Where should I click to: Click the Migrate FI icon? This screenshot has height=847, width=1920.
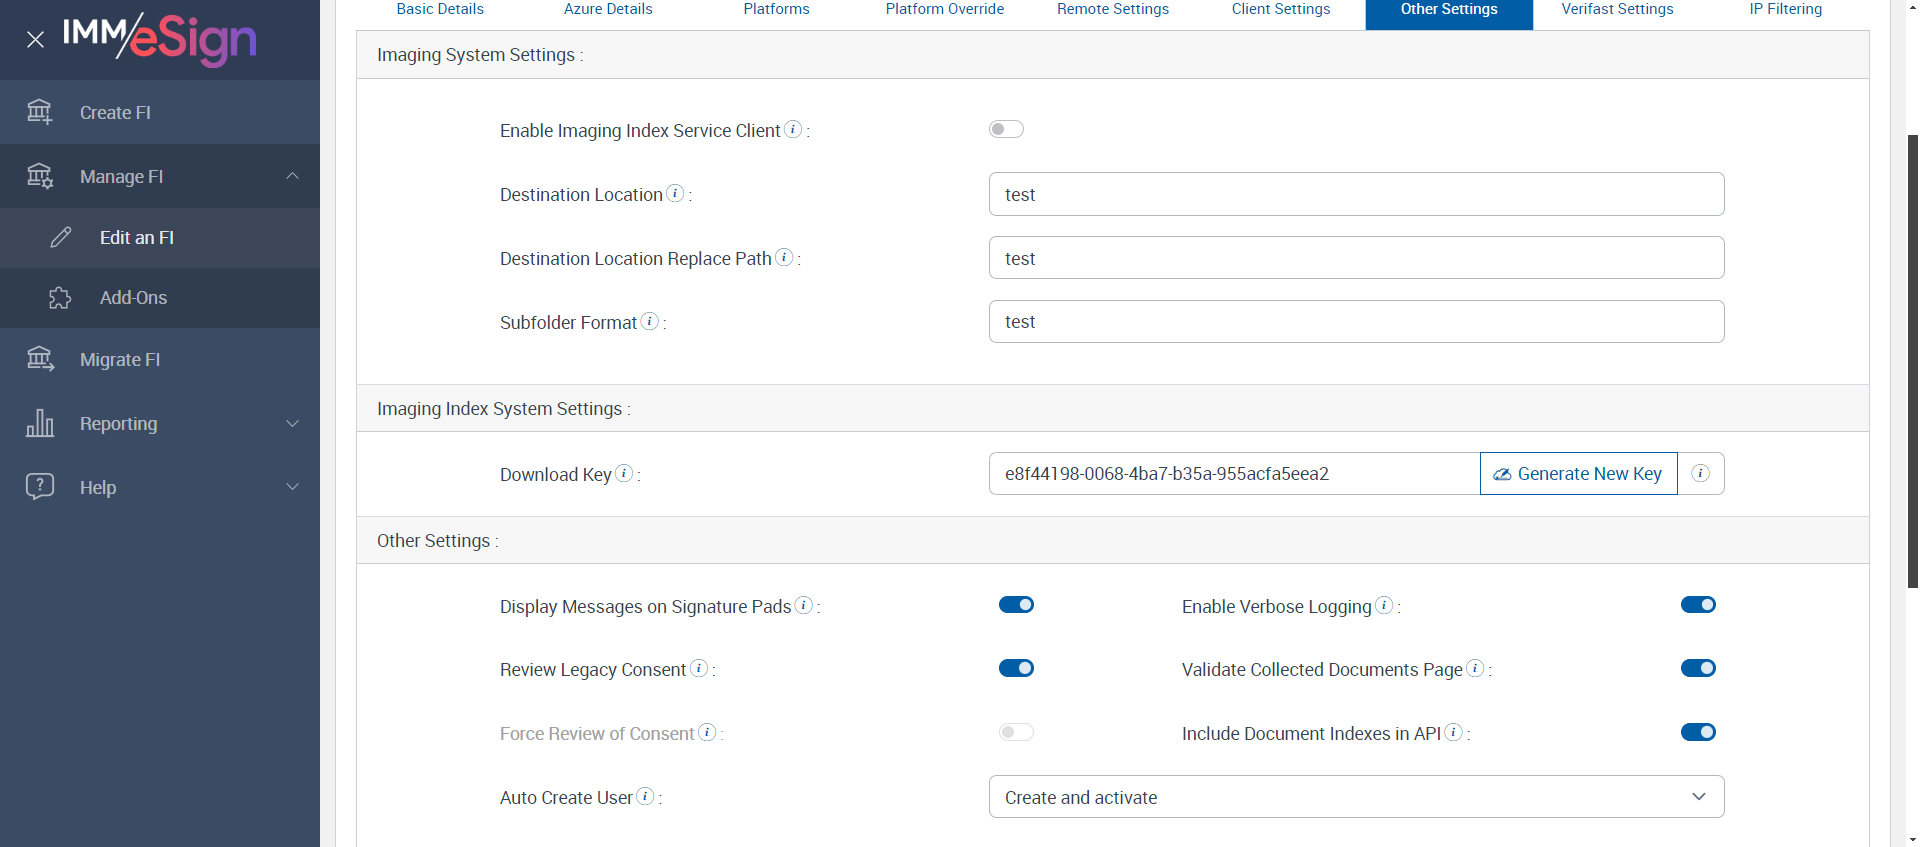40,359
